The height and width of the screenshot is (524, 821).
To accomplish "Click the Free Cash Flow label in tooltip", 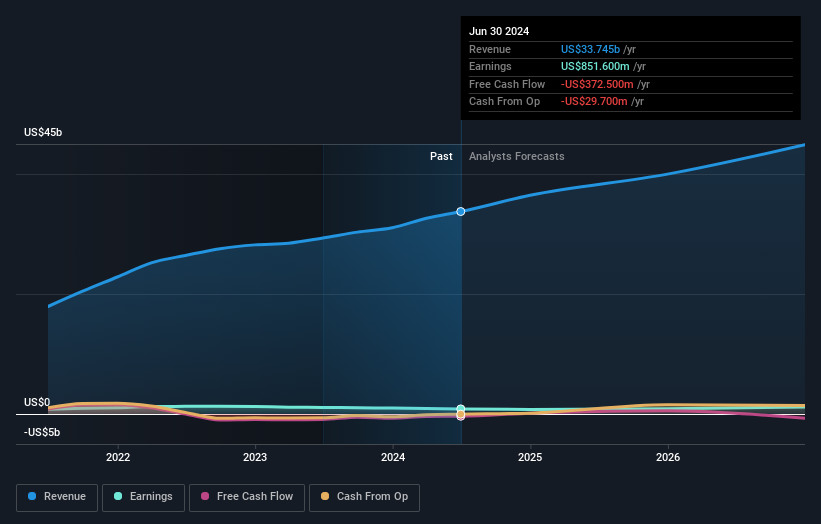I will (x=507, y=84).
